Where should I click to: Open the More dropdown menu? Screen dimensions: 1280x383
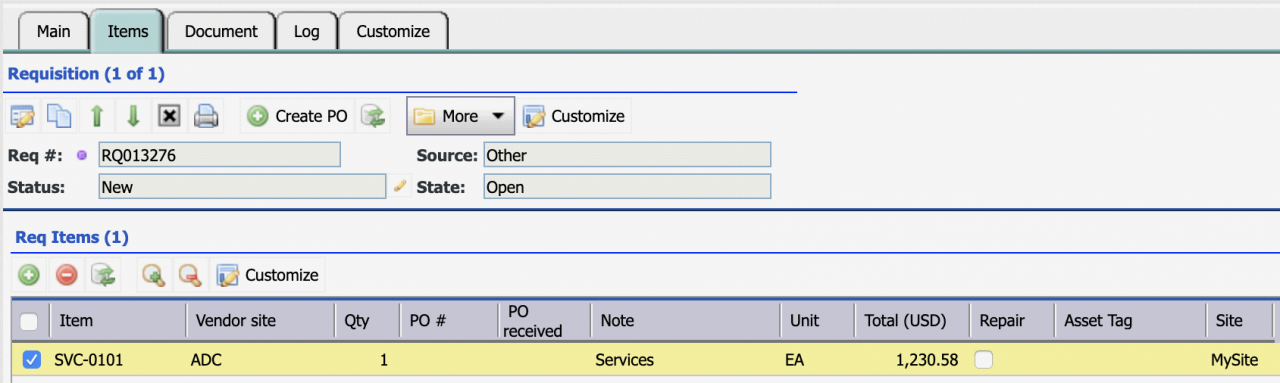[x=460, y=116]
